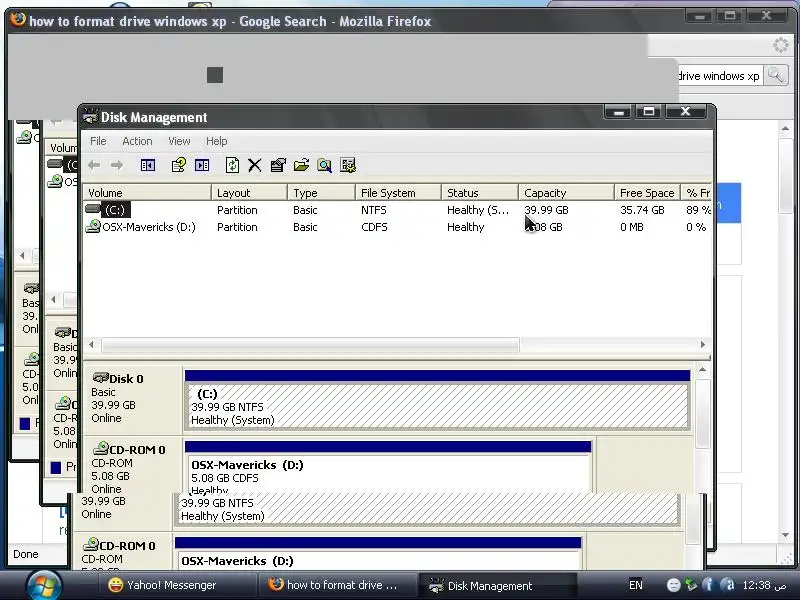Click the 35.74 GB free space cell
The height and width of the screenshot is (600, 800).
[x=642, y=210]
